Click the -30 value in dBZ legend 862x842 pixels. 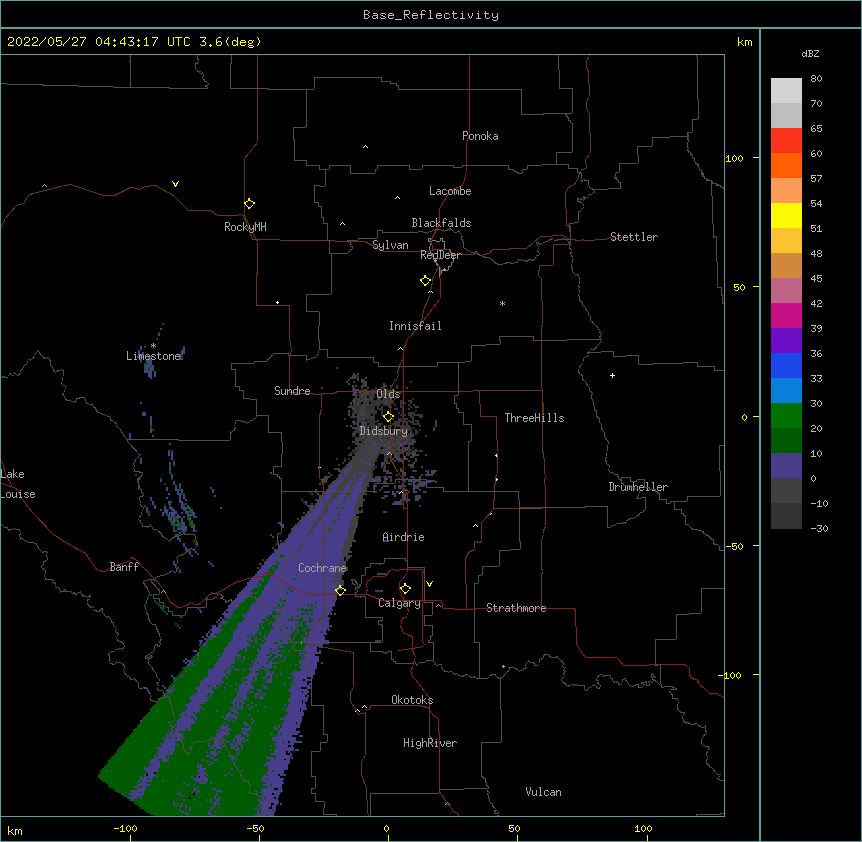(819, 529)
